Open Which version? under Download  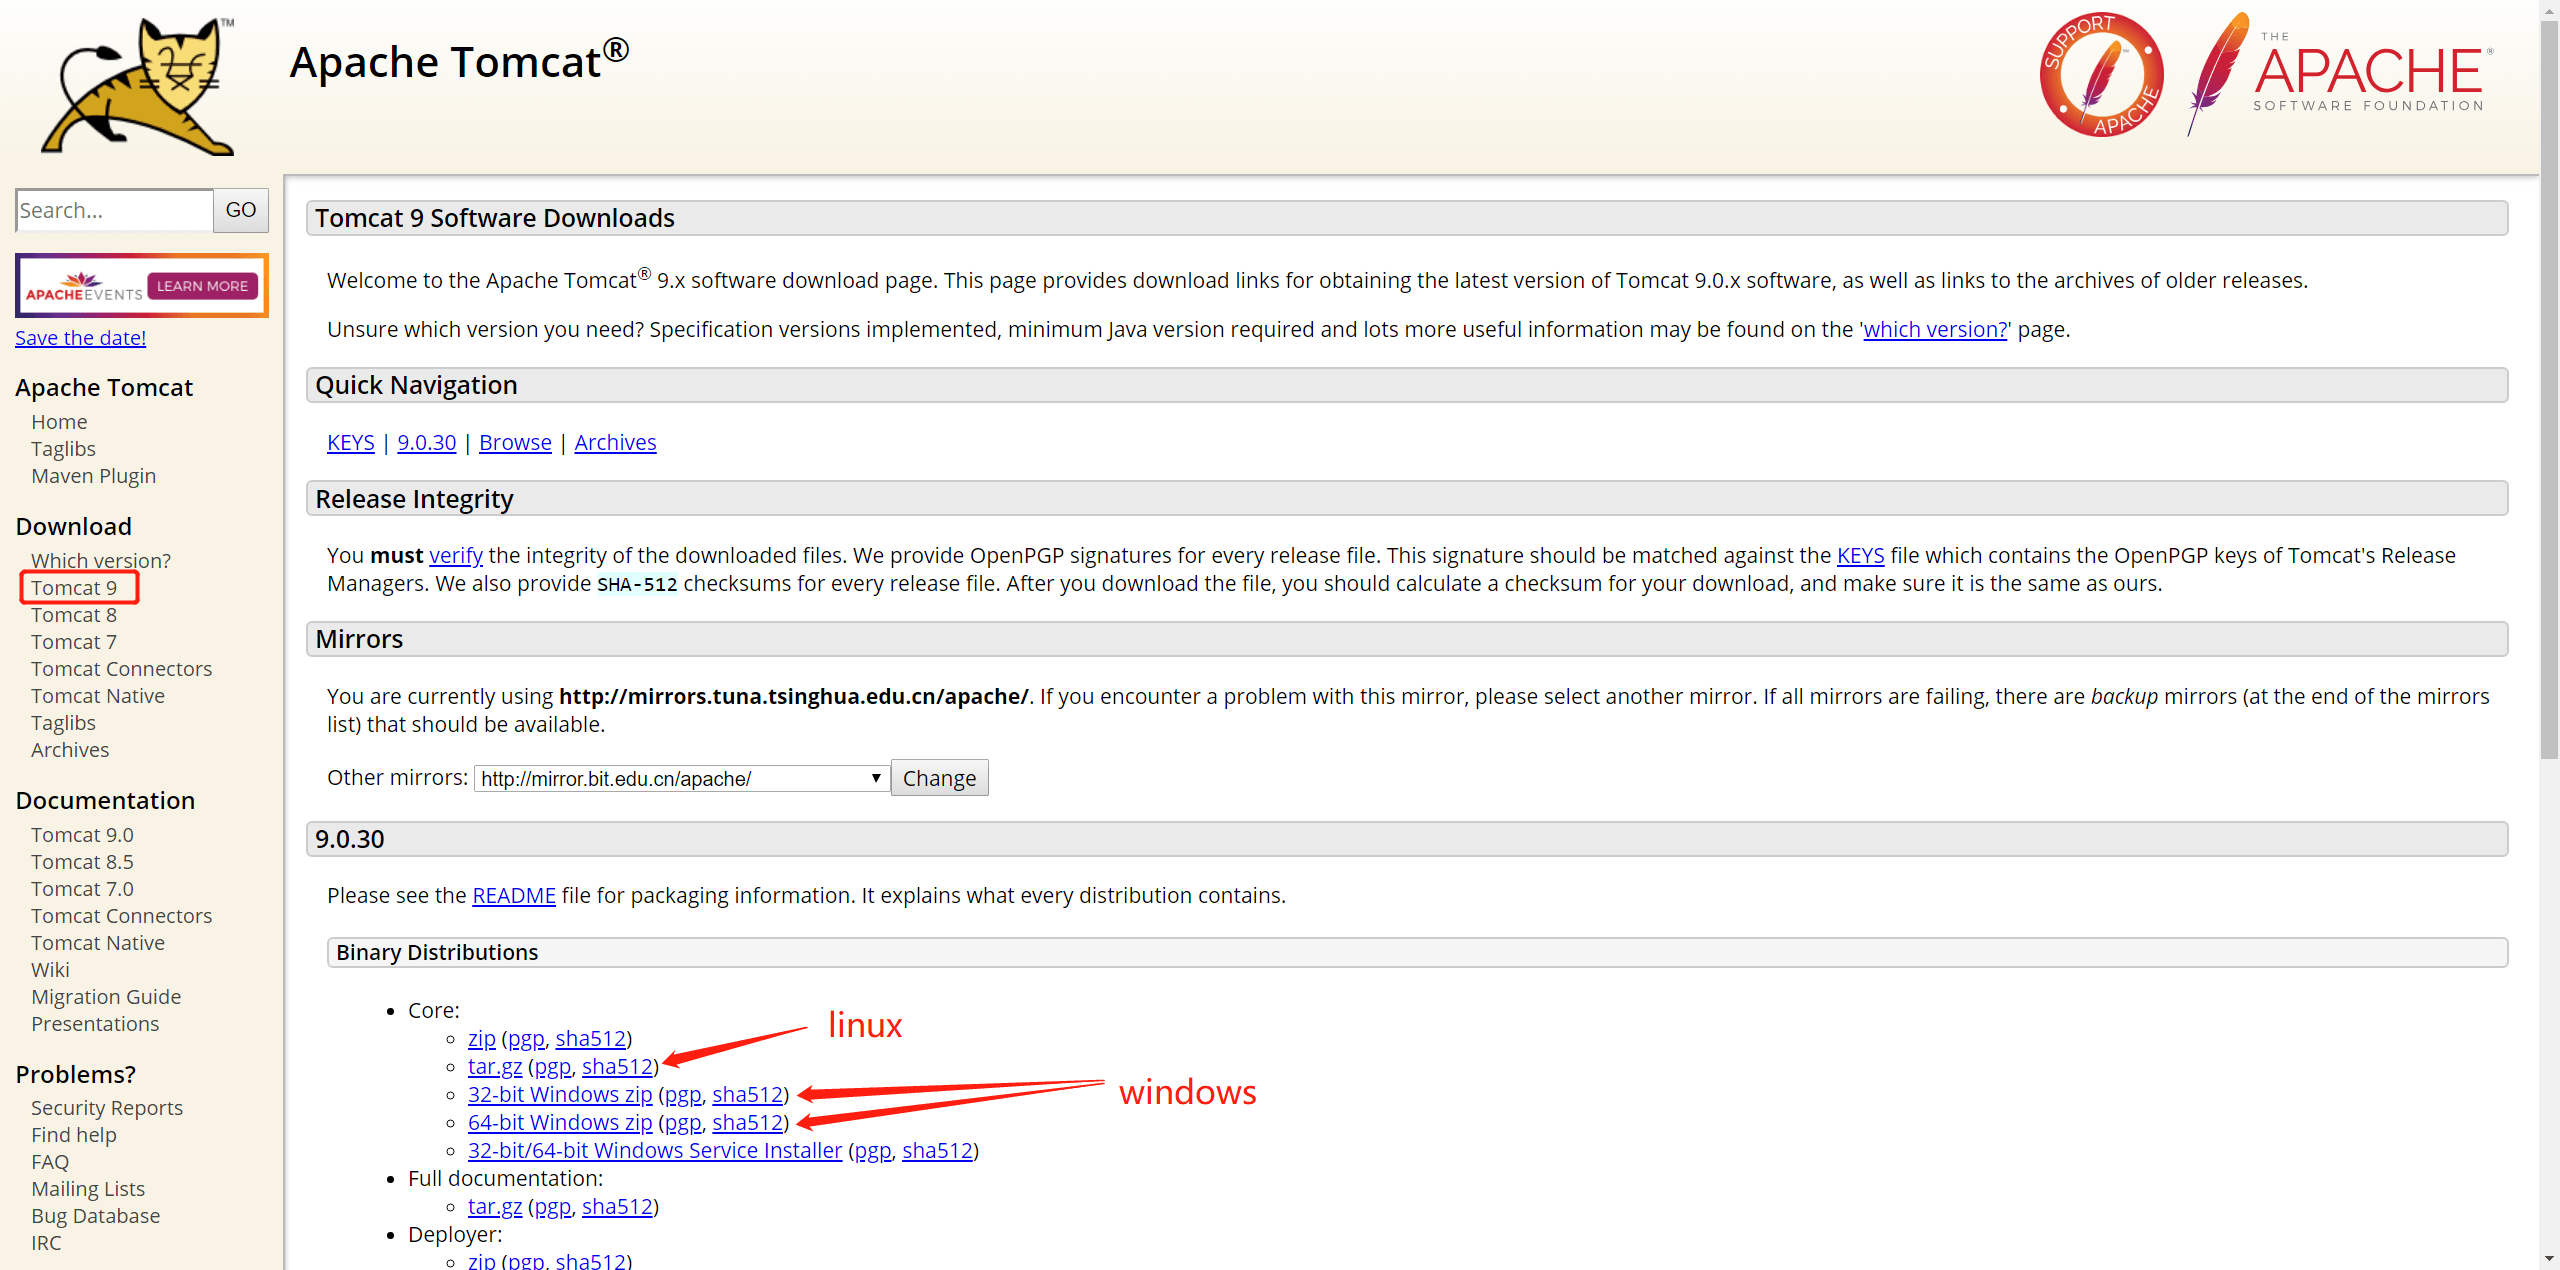point(100,560)
